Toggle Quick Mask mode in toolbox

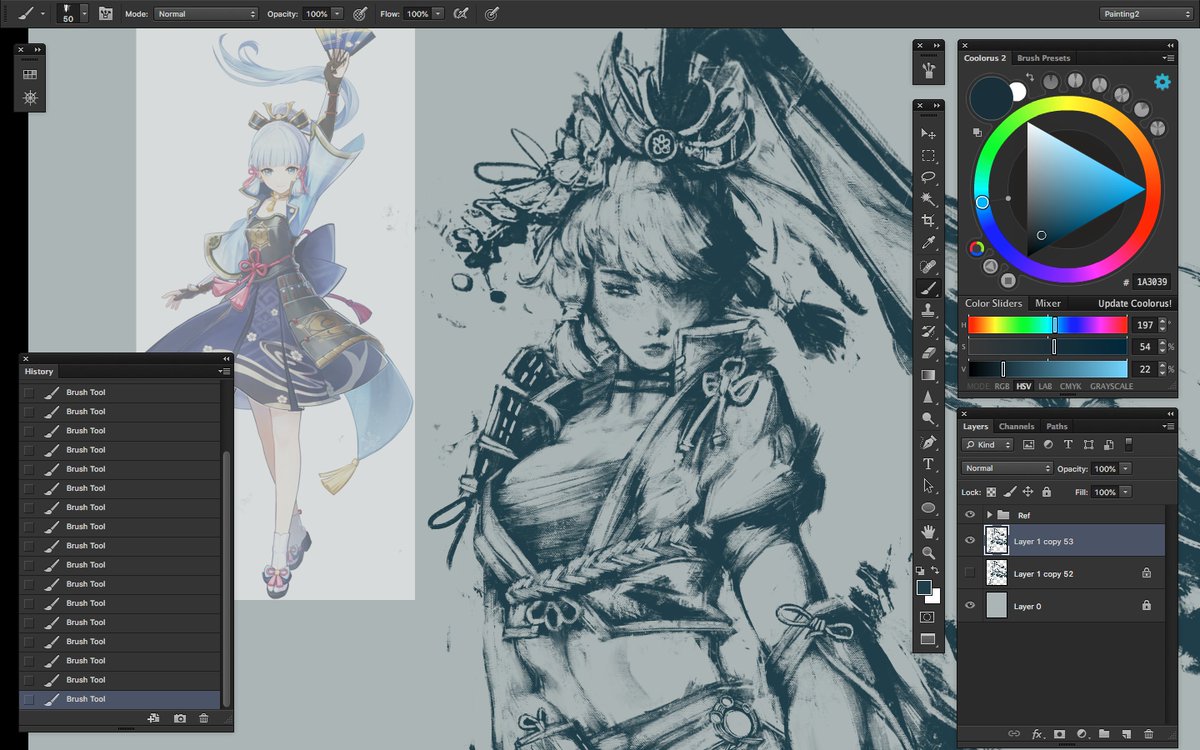[928, 617]
